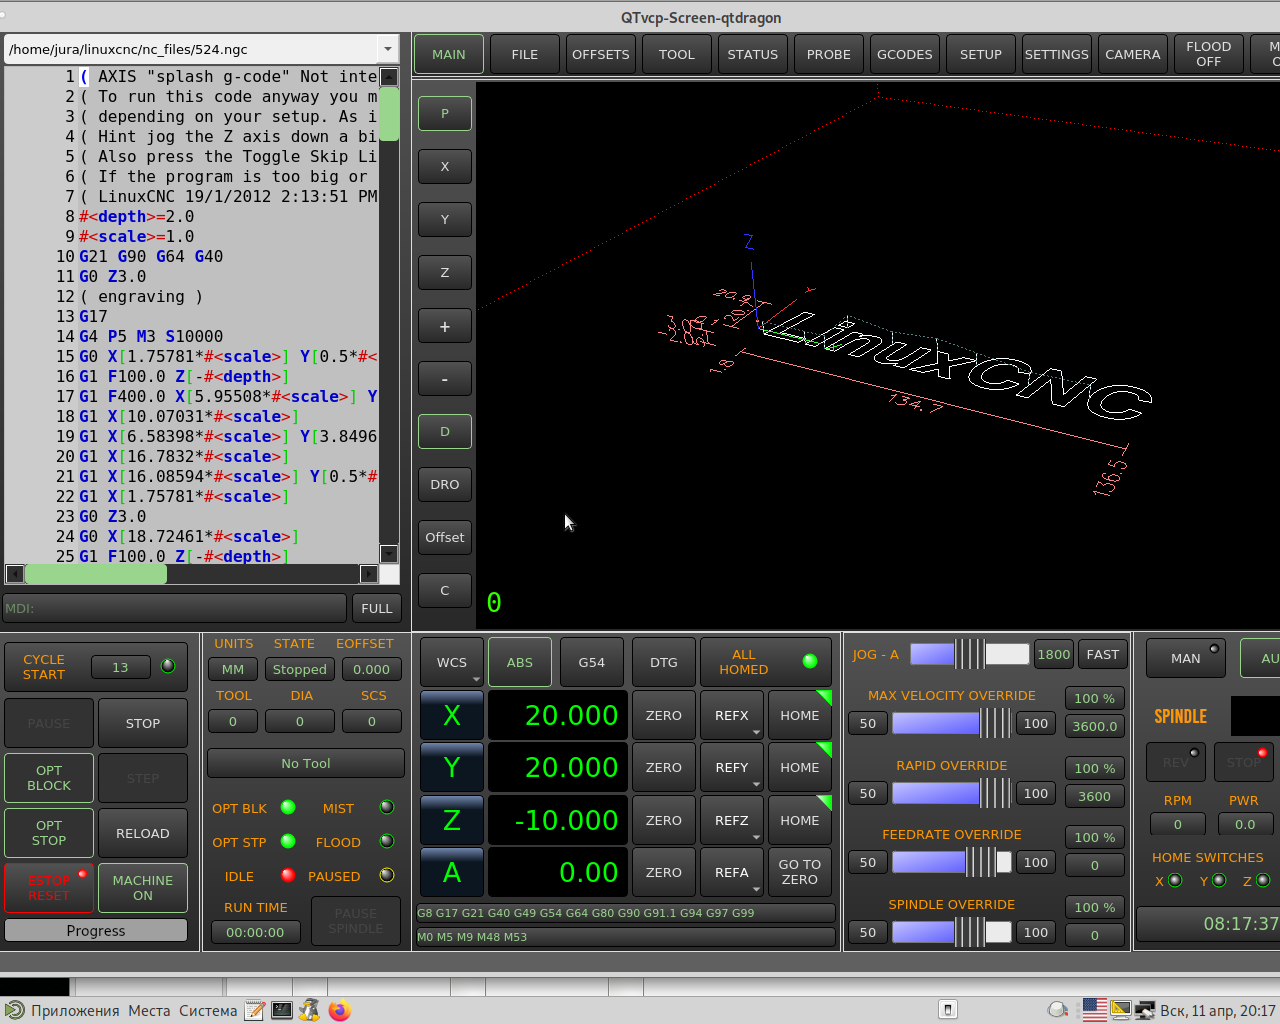The image size is (1280, 1024).
Task: Switch the preview to X view
Action: [x=445, y=167]
